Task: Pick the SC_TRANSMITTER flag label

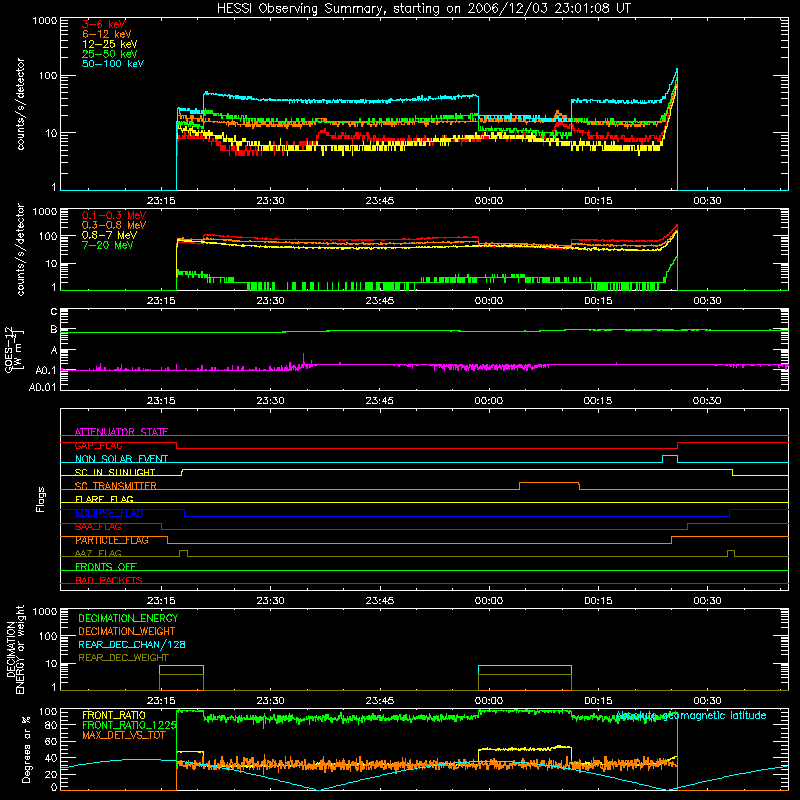Action: [x=115, y=486]
